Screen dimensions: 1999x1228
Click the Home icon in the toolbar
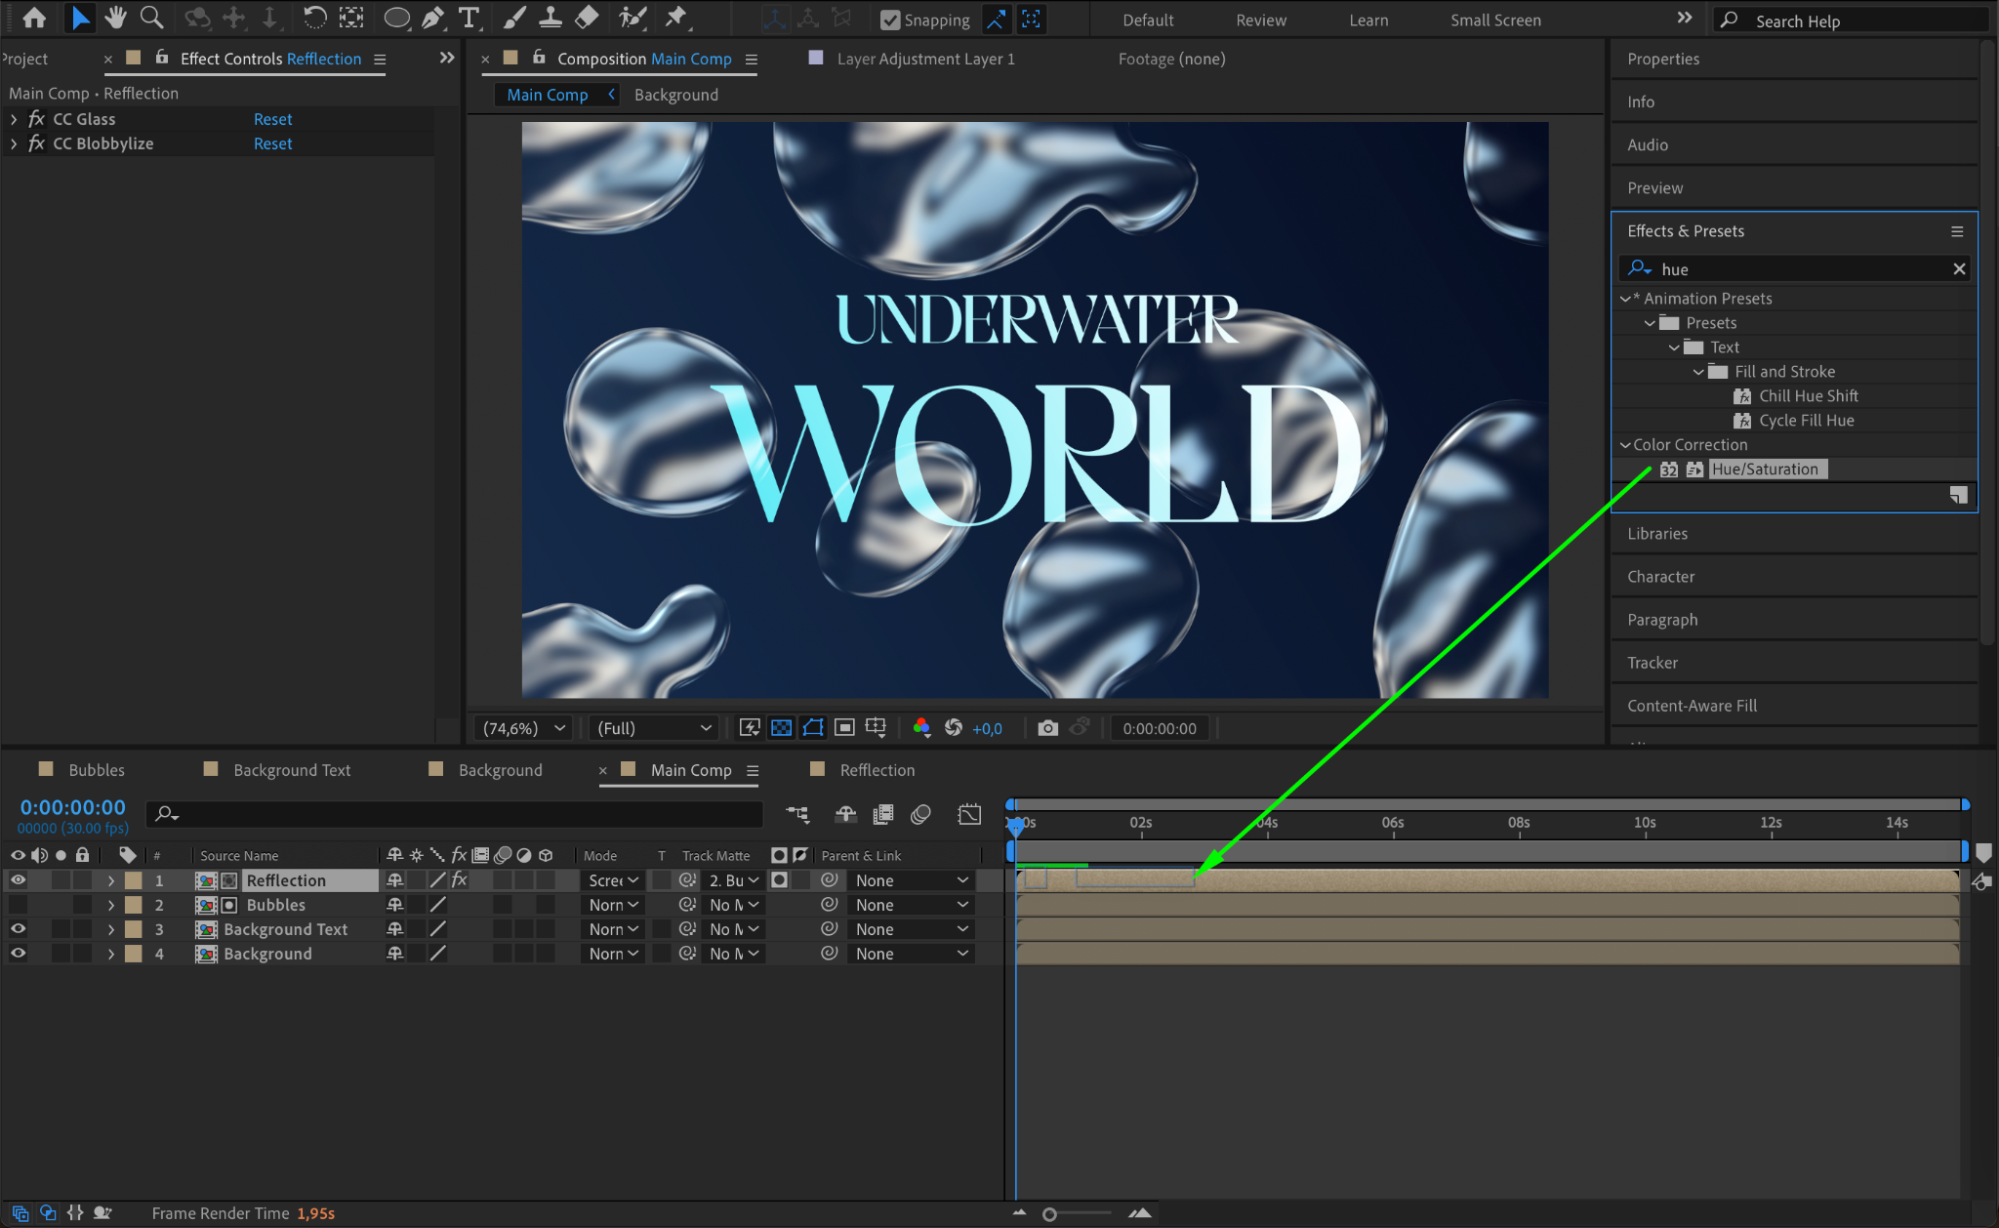(34, 17)
